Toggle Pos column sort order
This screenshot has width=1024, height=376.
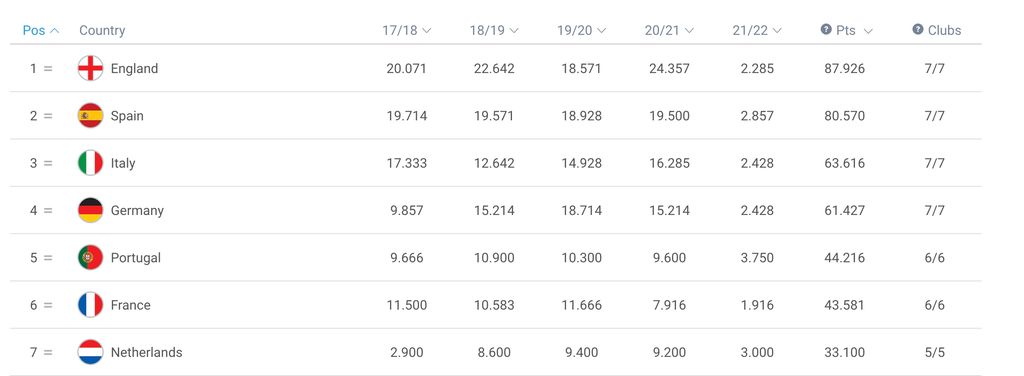coord(40,30)
